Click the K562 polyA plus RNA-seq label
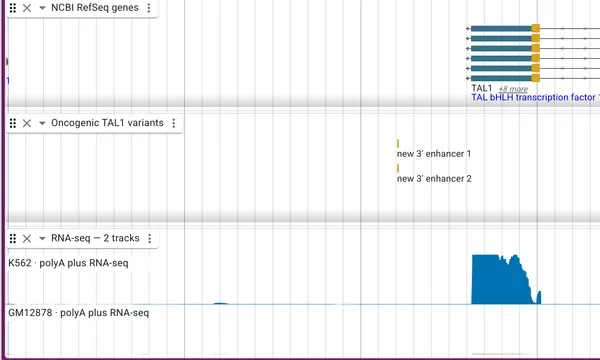Screen dimensions: 600x360 point(68,263)
